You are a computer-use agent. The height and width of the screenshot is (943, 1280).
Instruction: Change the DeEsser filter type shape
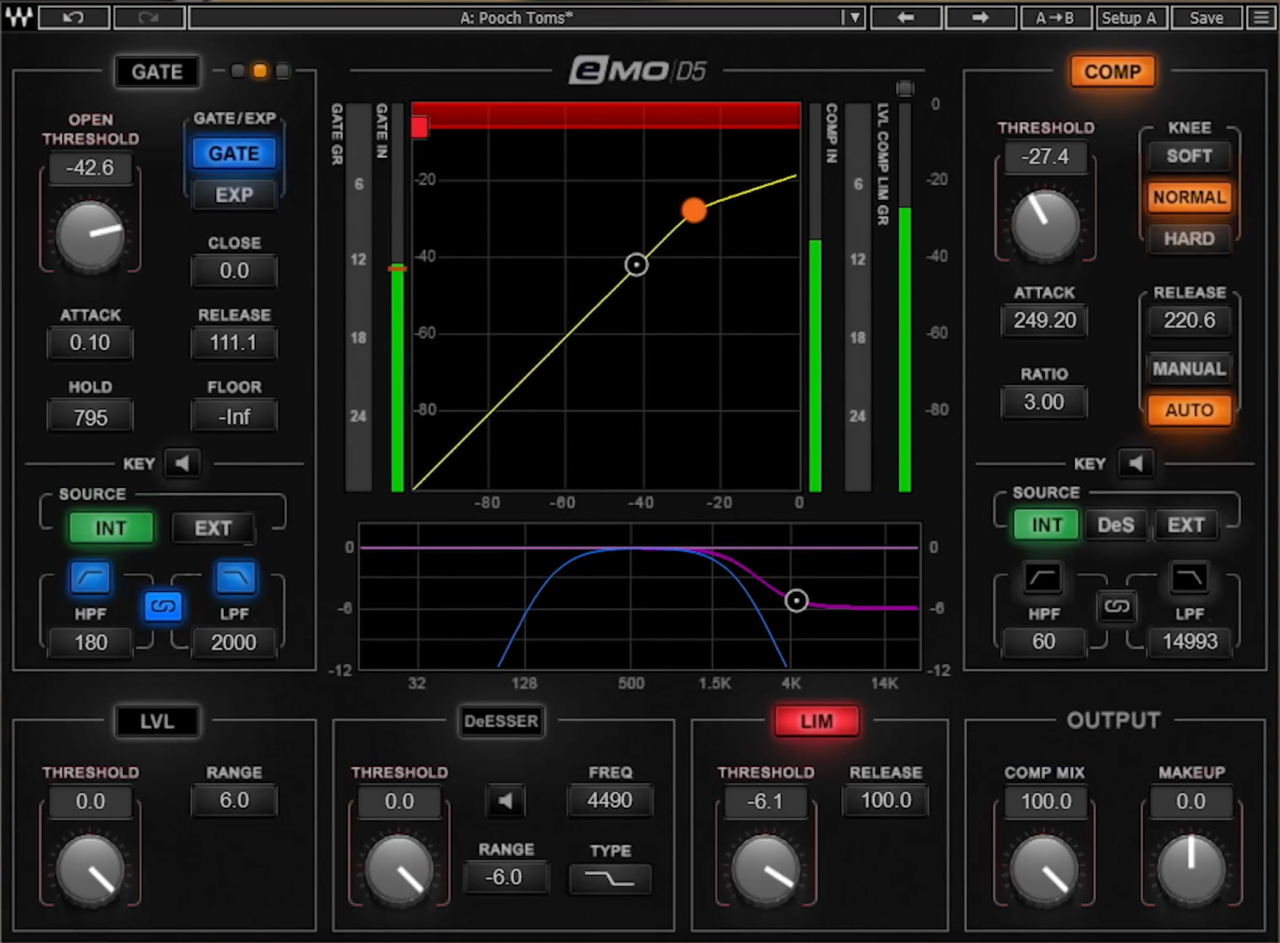610,879
